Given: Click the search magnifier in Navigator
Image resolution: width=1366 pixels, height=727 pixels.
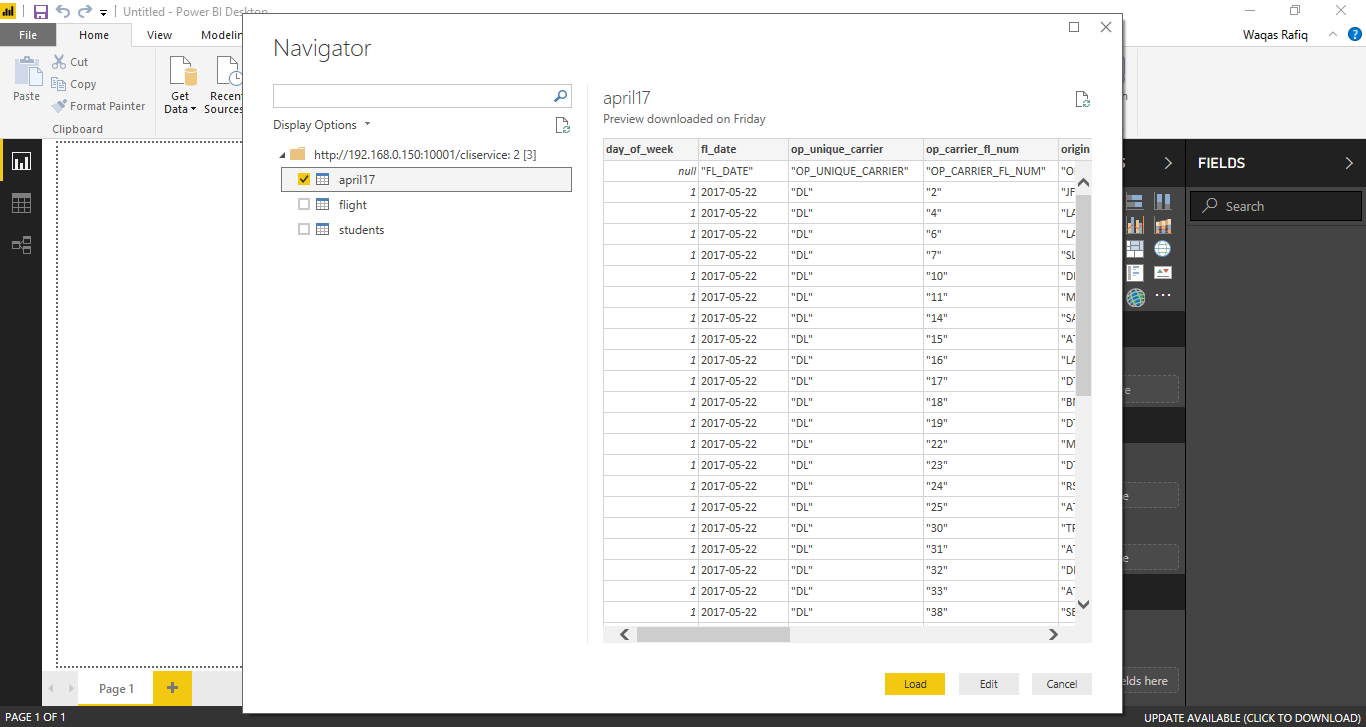Looking at the screenshot, I should point(561,96).
